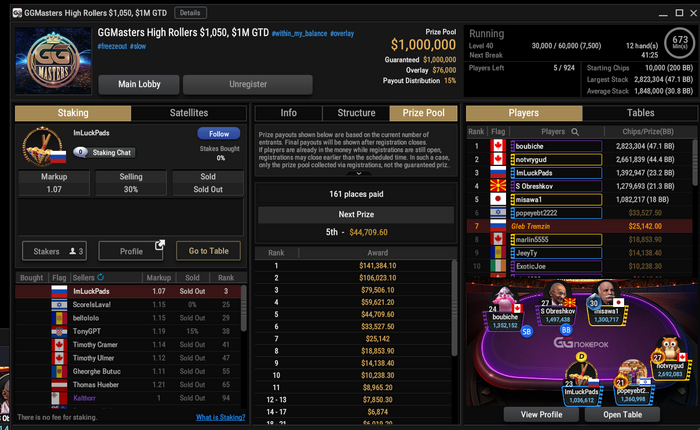Click the Stakers person icon

coord(72,251)
